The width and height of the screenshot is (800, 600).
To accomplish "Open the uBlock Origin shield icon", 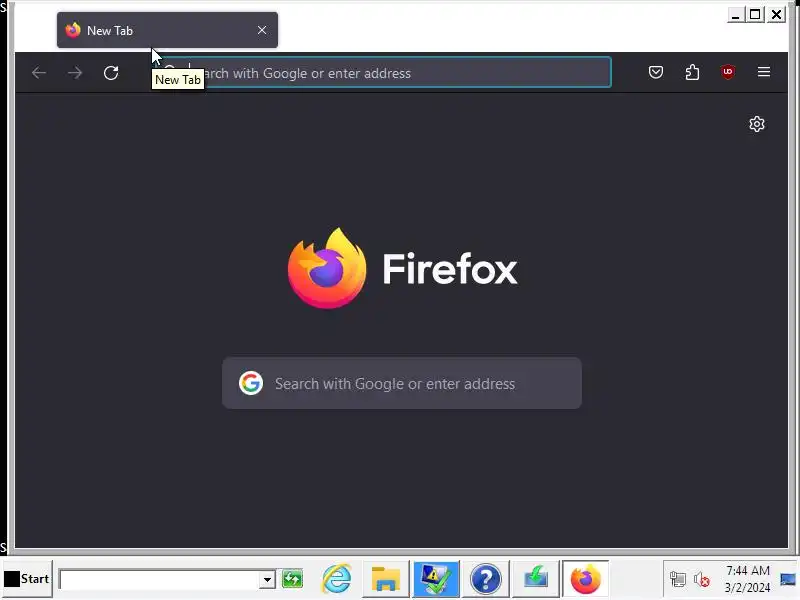I will click(728, 72).
